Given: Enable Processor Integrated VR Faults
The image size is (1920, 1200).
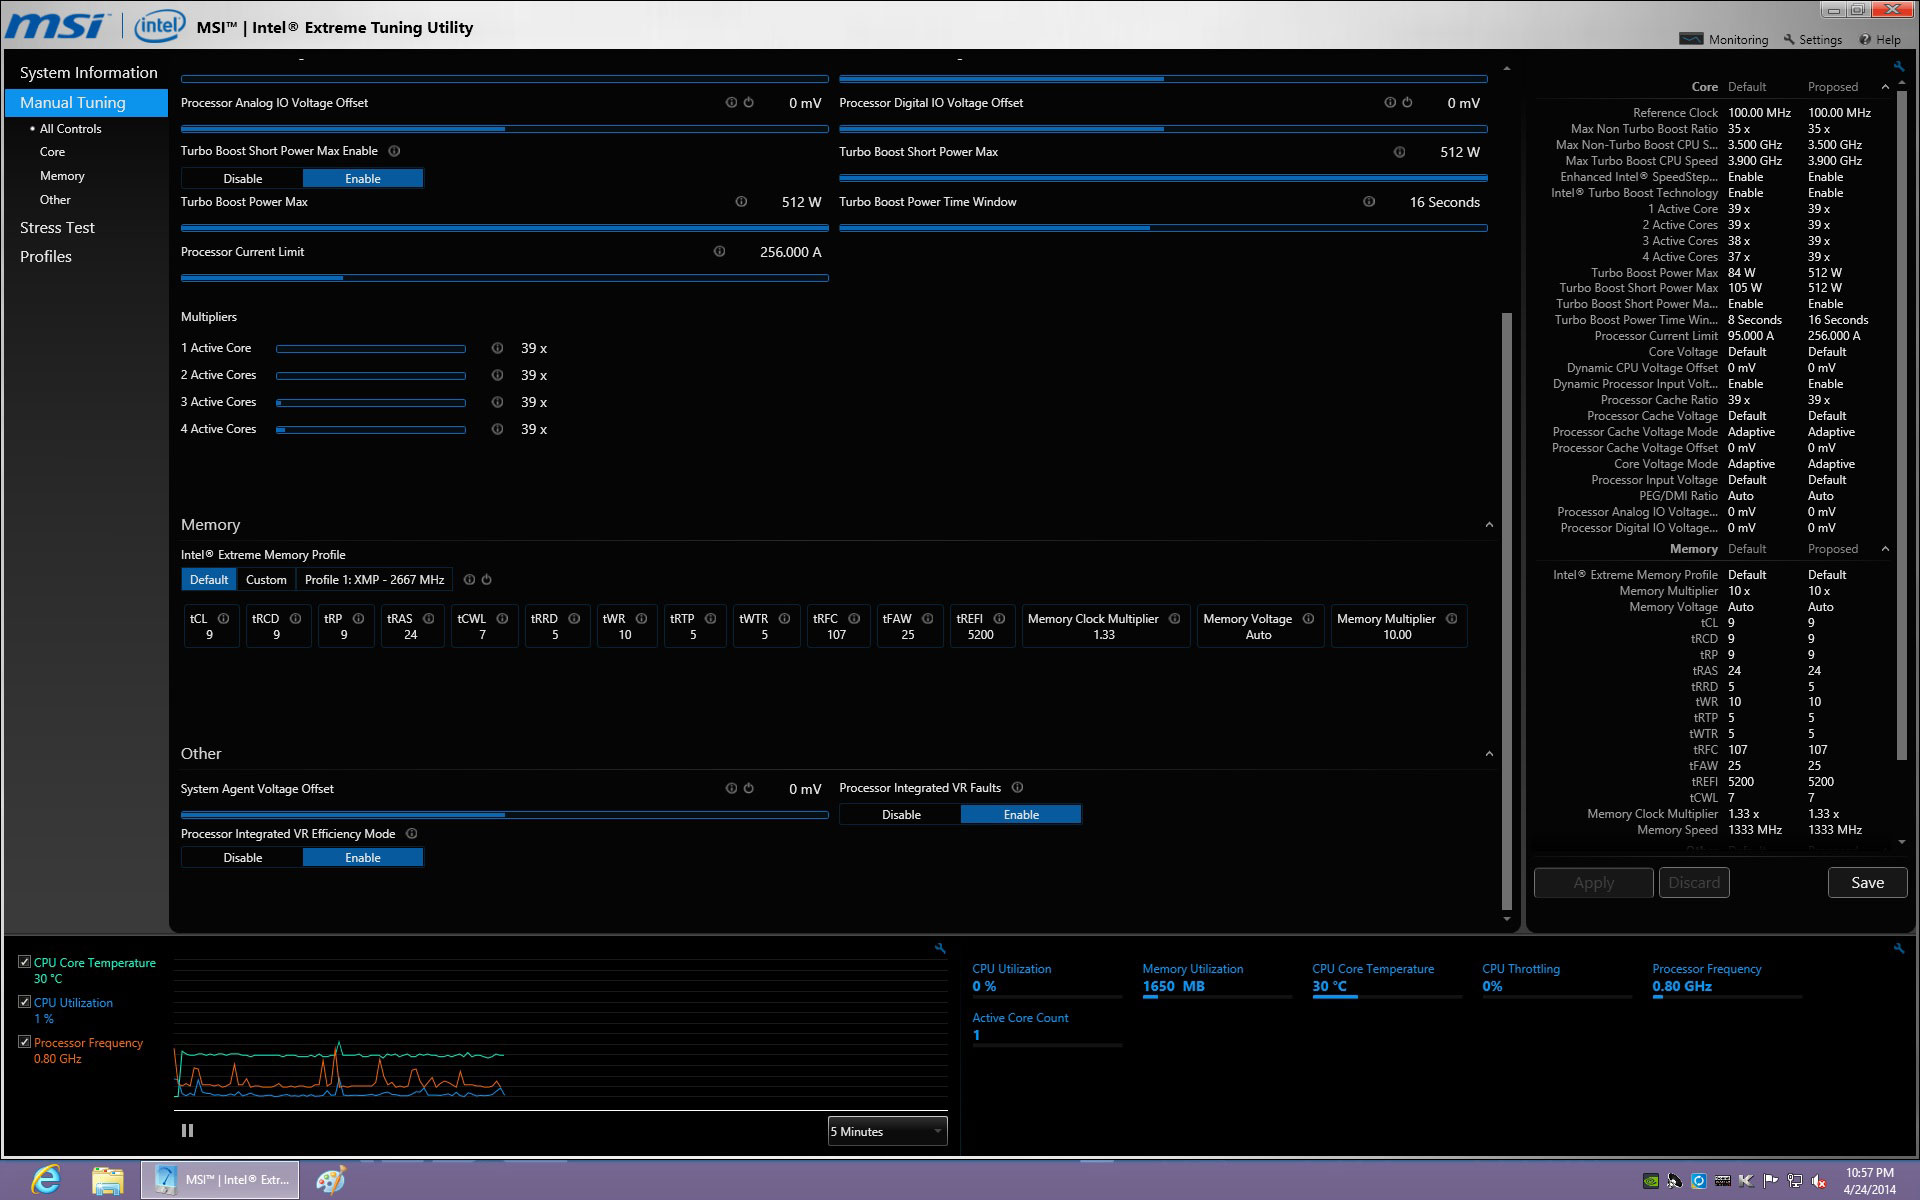Looking at the screenshot, I should click(x=1021, y=815).
